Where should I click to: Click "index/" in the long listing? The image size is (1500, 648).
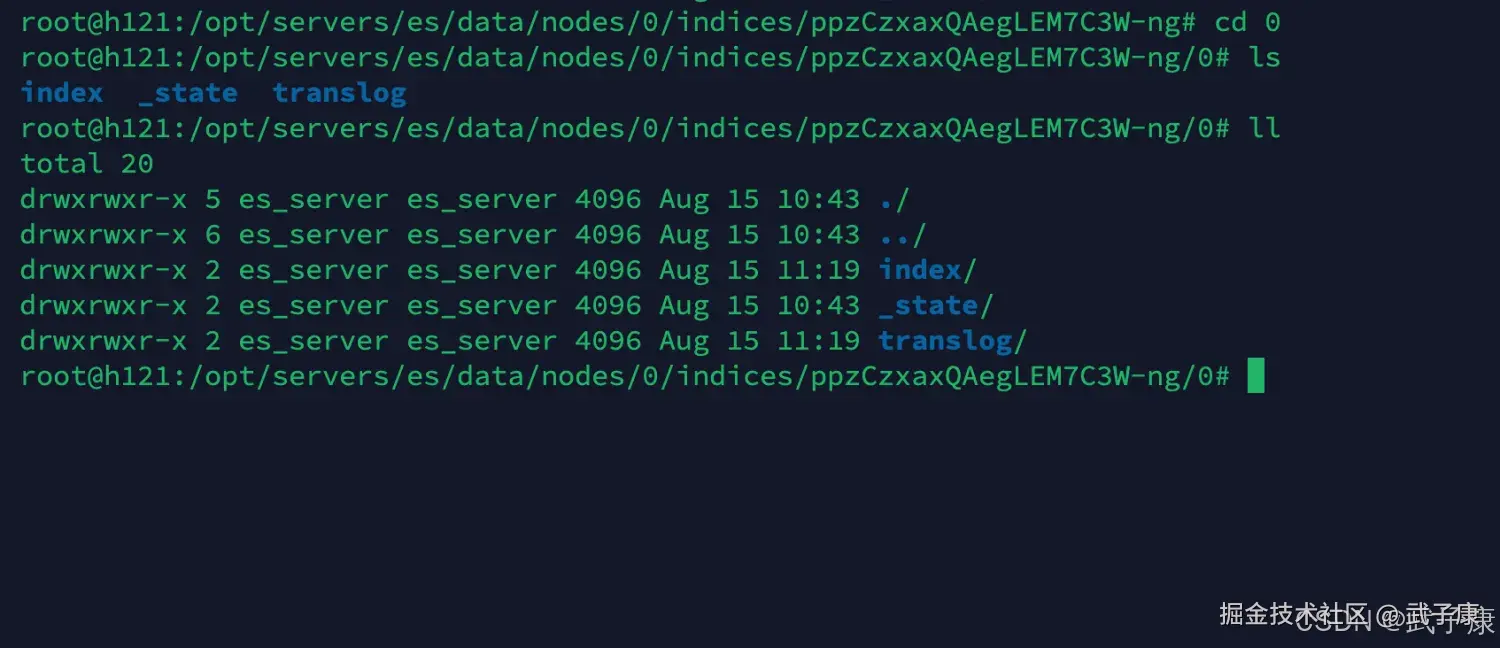pos(927,270)
